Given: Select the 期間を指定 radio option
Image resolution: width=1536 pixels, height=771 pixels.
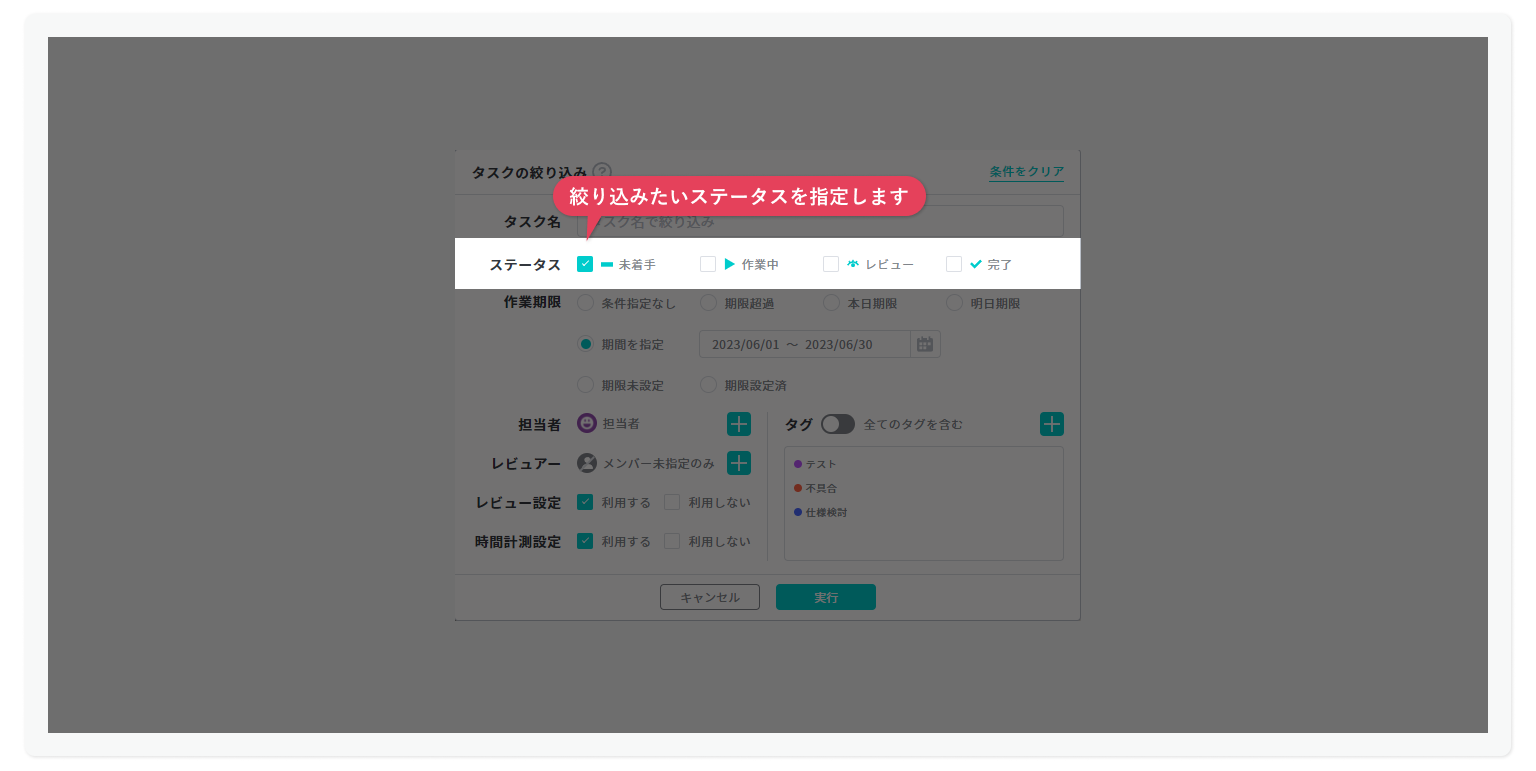Looking at the screenshot, I should [x=585, y=344].
